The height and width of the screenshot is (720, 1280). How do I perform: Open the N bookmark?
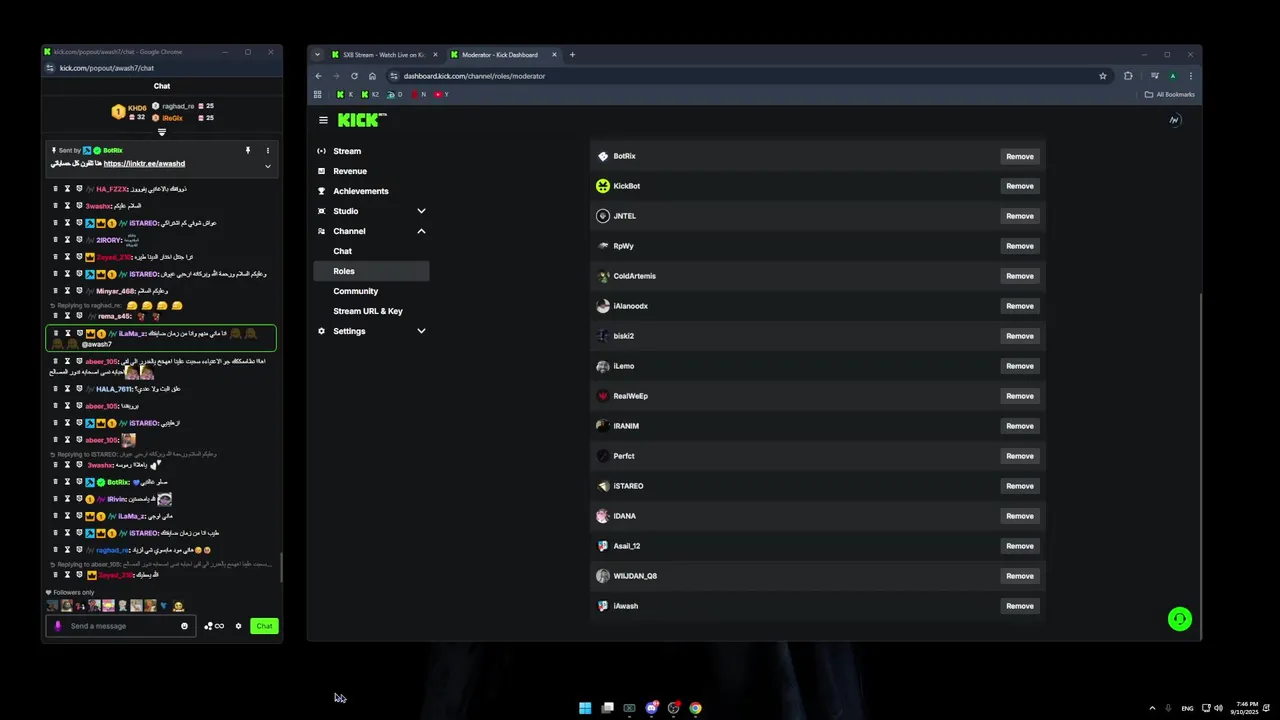419,94
